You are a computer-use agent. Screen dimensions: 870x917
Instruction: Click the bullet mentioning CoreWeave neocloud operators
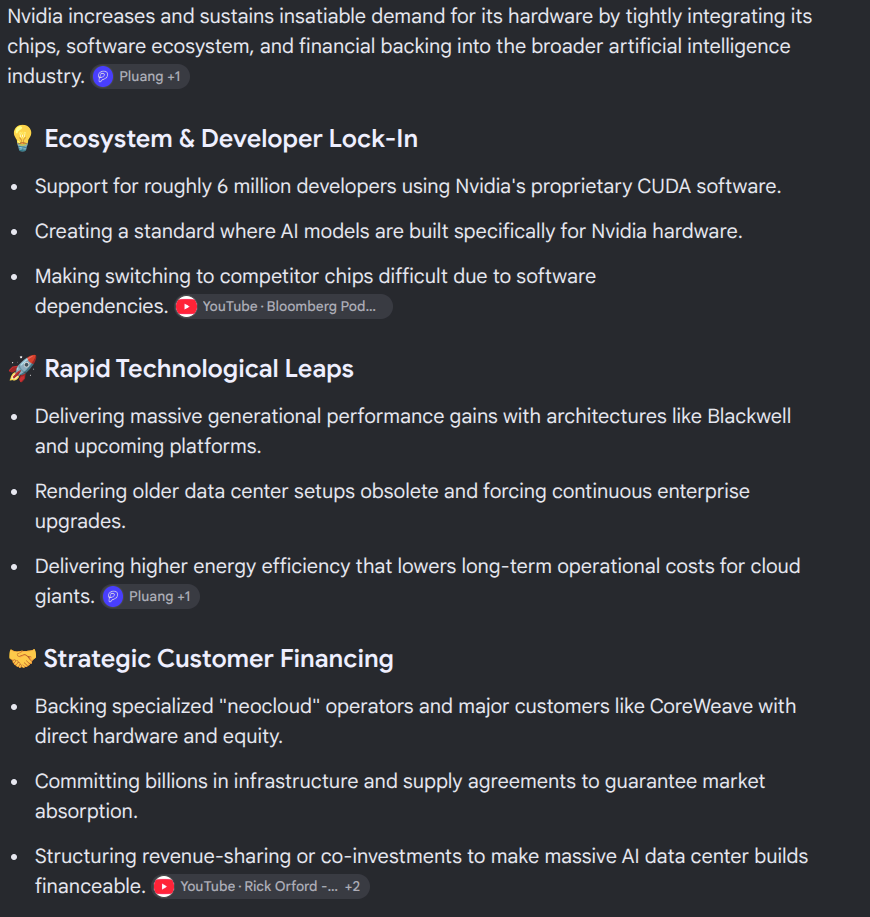(x=415, y=721)
